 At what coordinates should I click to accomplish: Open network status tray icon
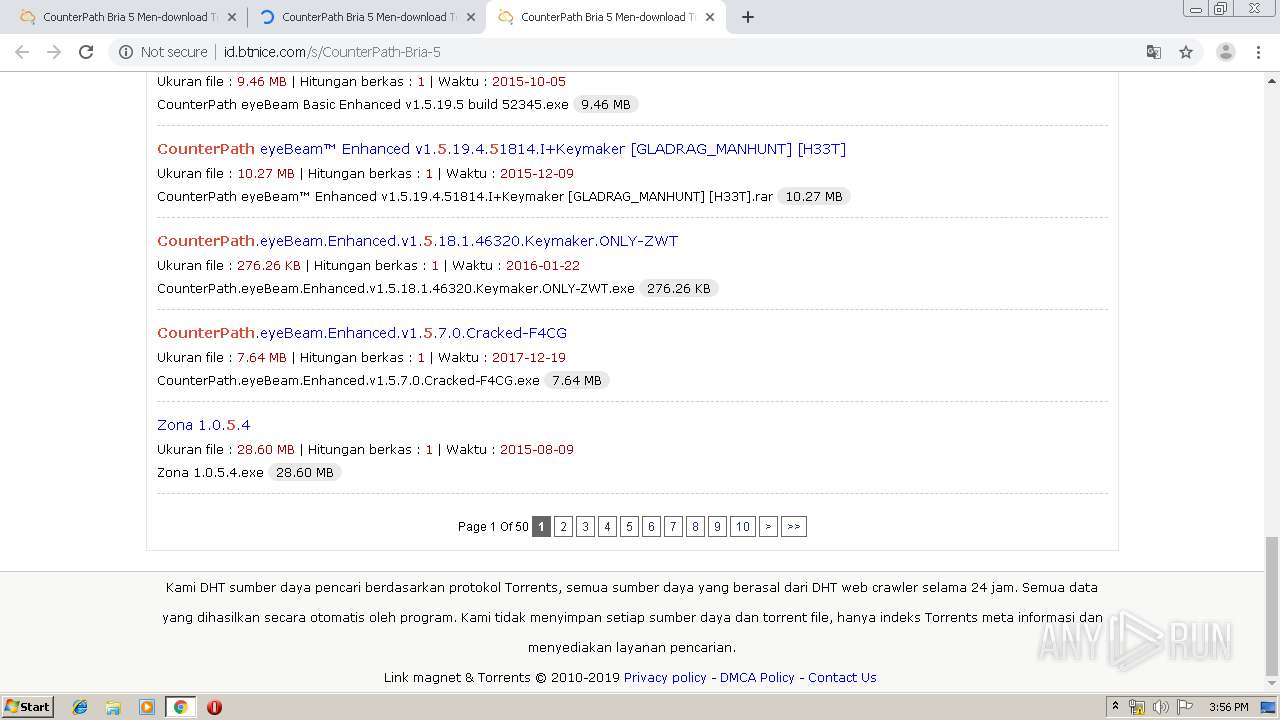(1137, 707)
